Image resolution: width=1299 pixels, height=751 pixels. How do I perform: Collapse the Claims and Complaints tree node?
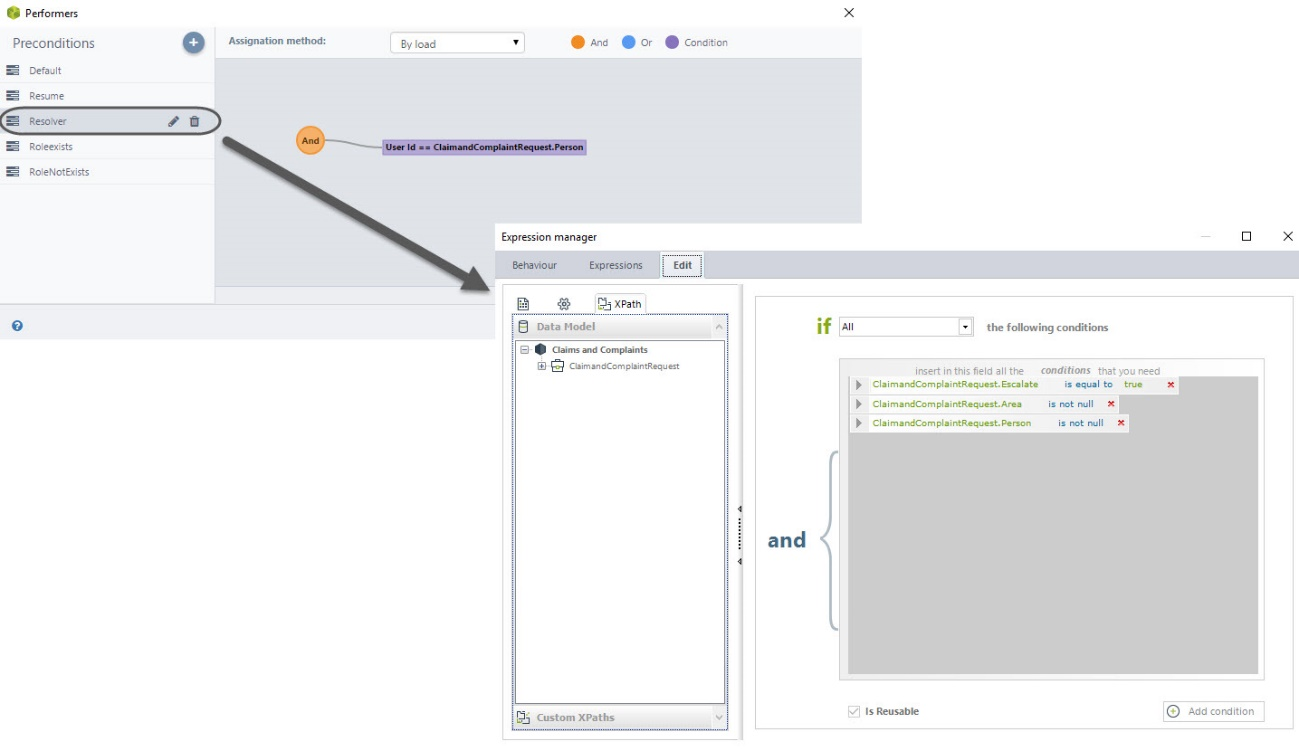[x=525, y=350]
